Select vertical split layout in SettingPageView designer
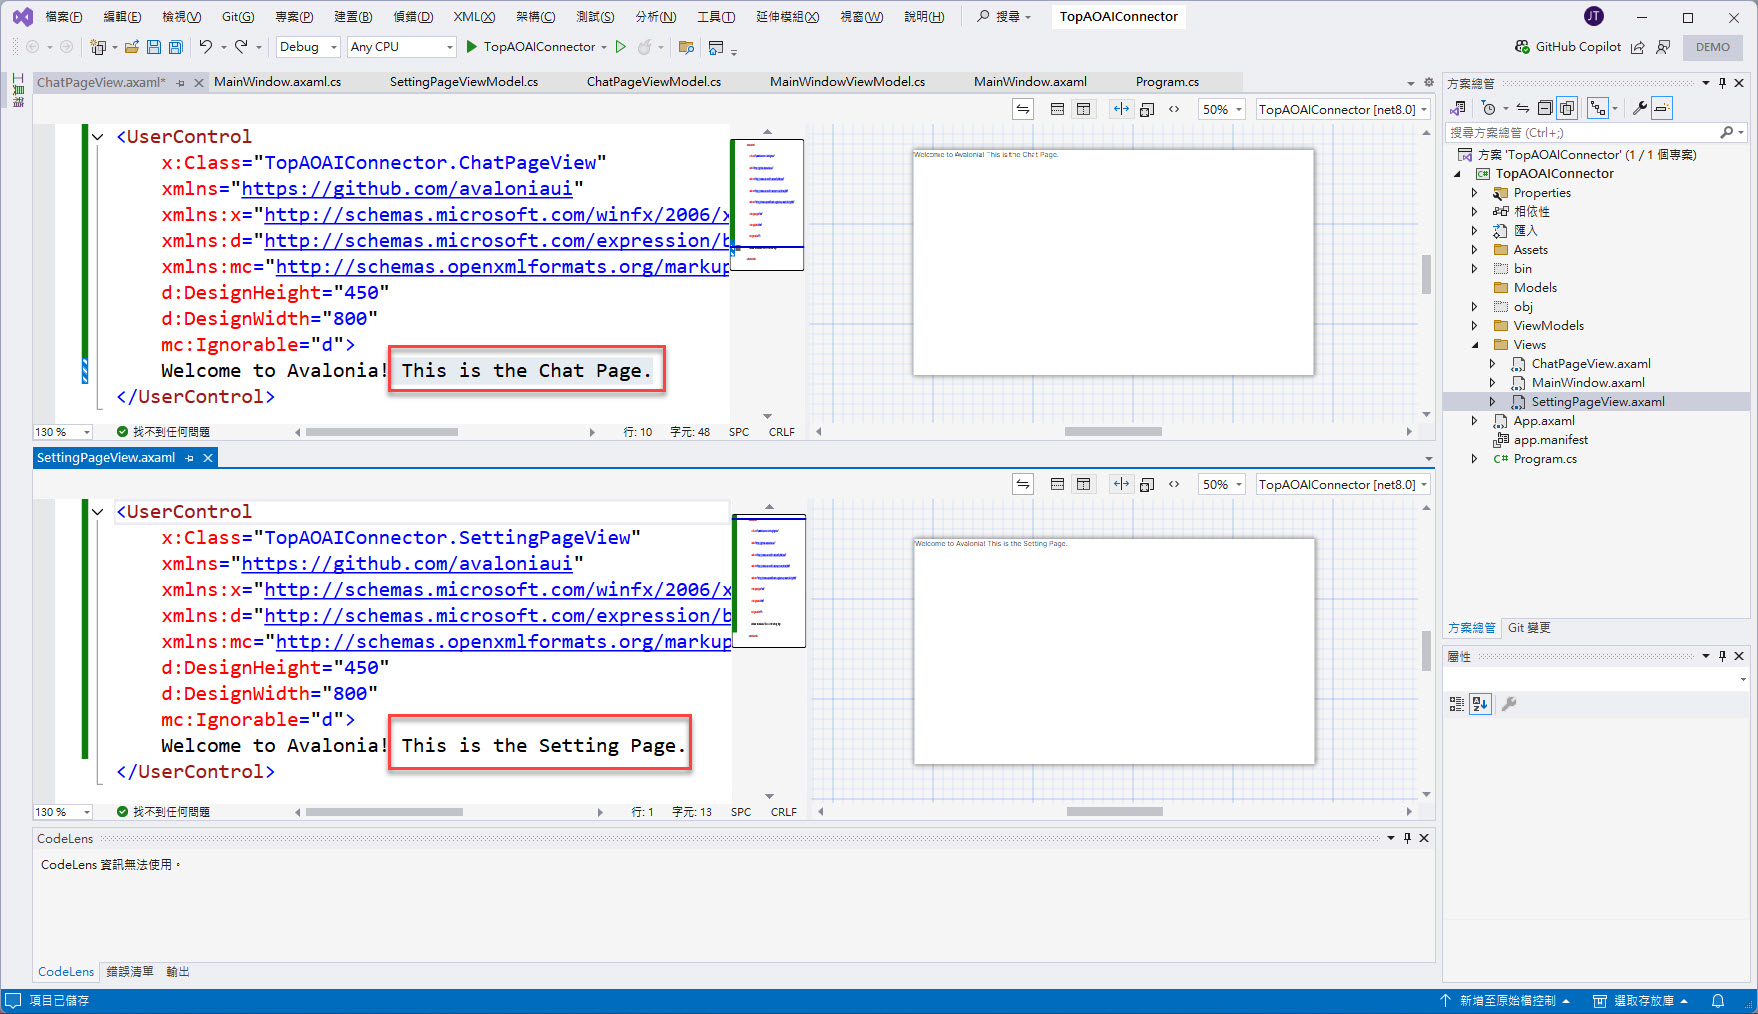The height and width of the screenshot is (1014, 1758). [1083, 484]
